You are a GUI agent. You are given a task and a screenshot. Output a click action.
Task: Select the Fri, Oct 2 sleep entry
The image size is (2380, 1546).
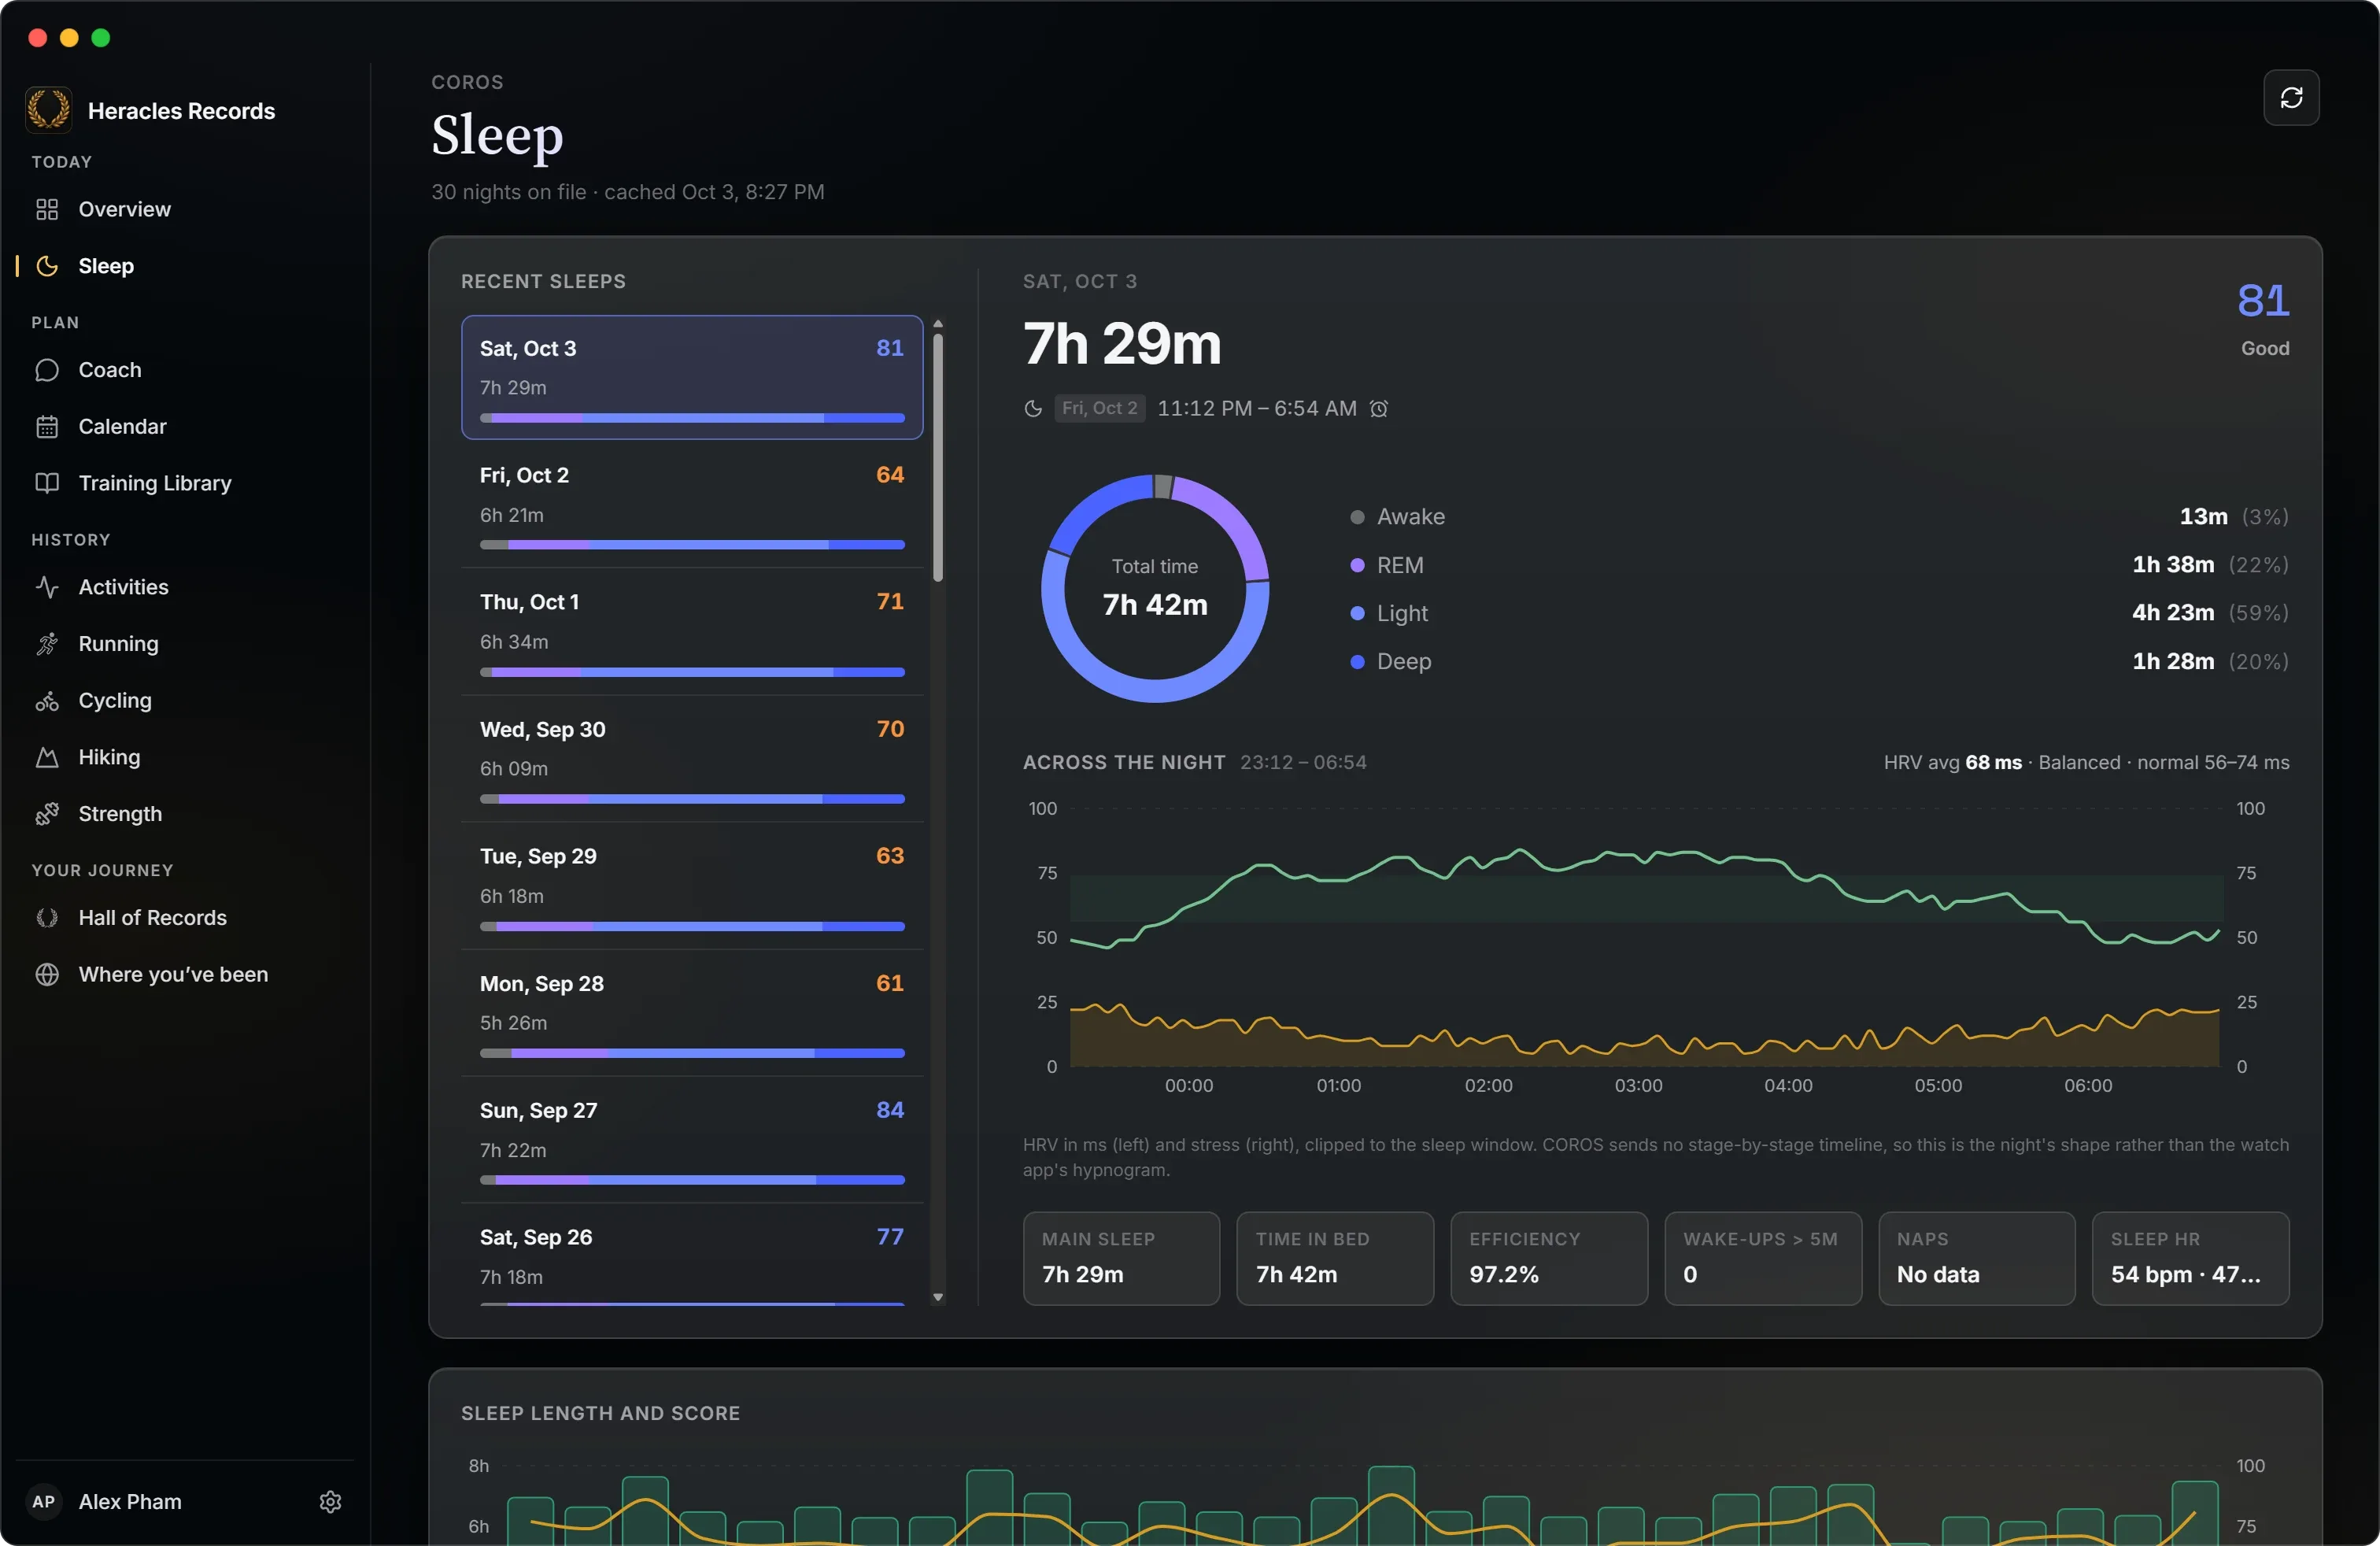click(691, 505)
